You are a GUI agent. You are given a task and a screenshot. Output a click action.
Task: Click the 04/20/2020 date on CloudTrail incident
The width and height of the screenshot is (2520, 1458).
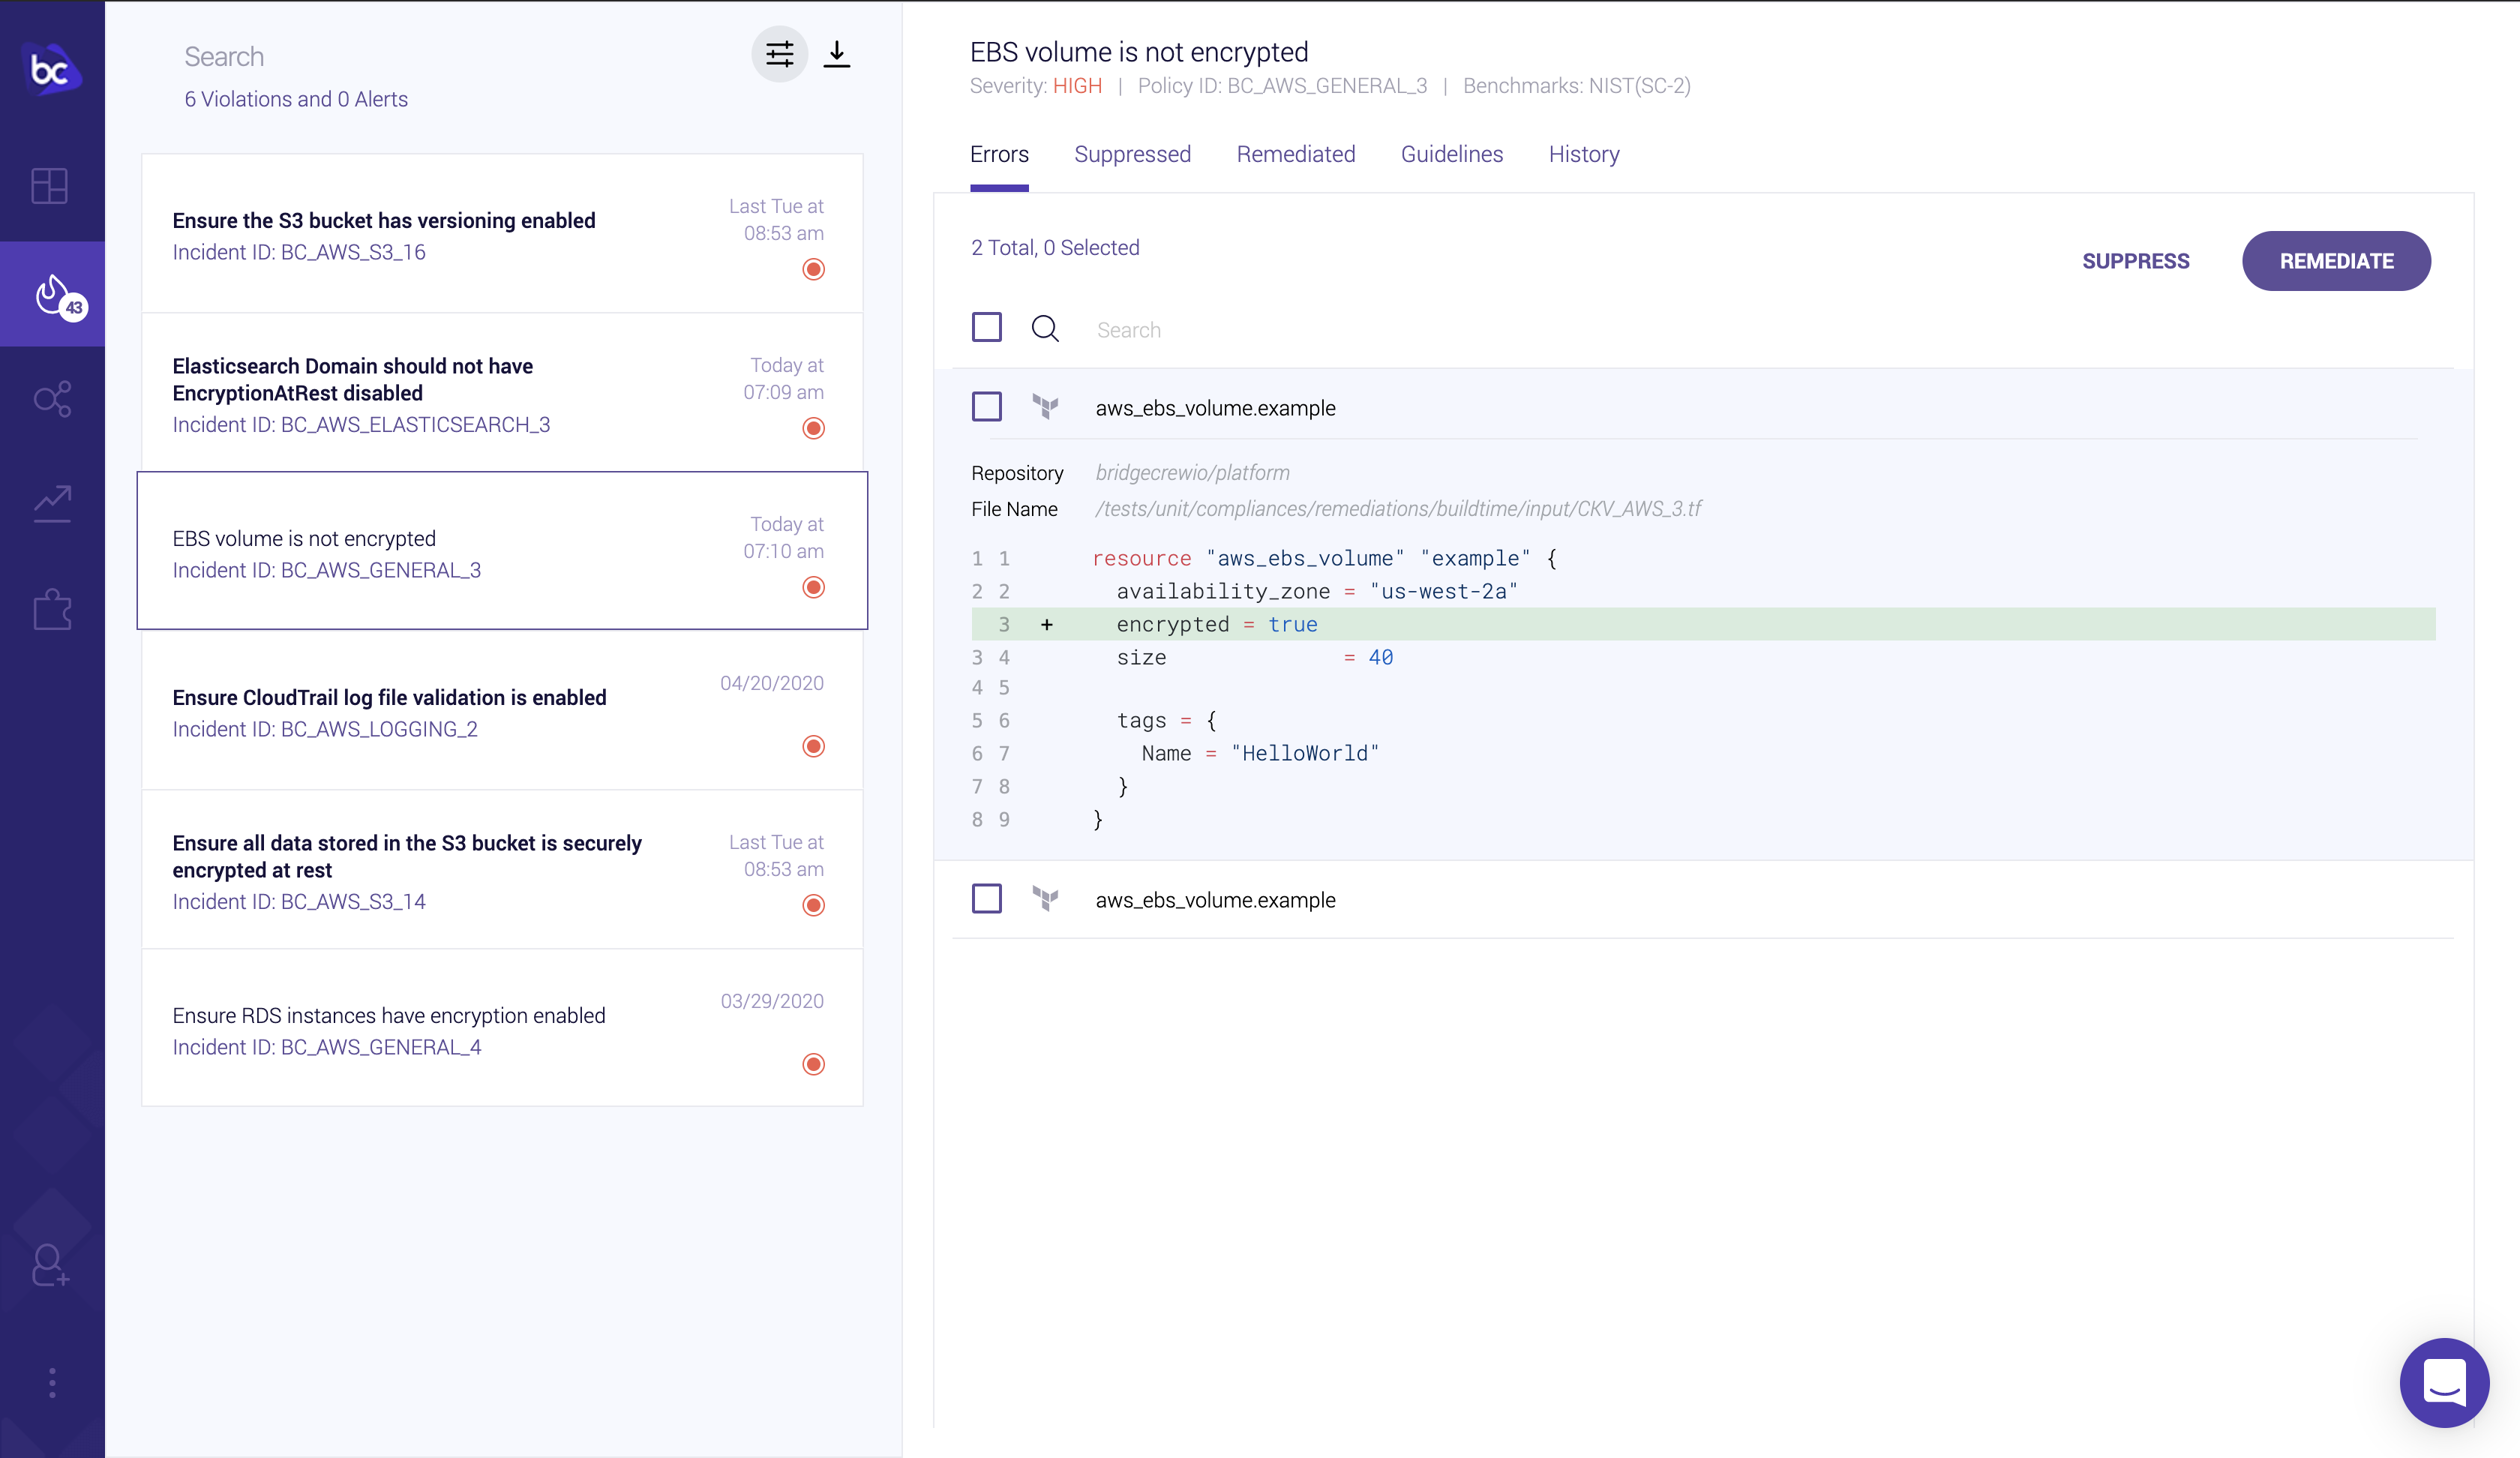(x=772, y=683)
